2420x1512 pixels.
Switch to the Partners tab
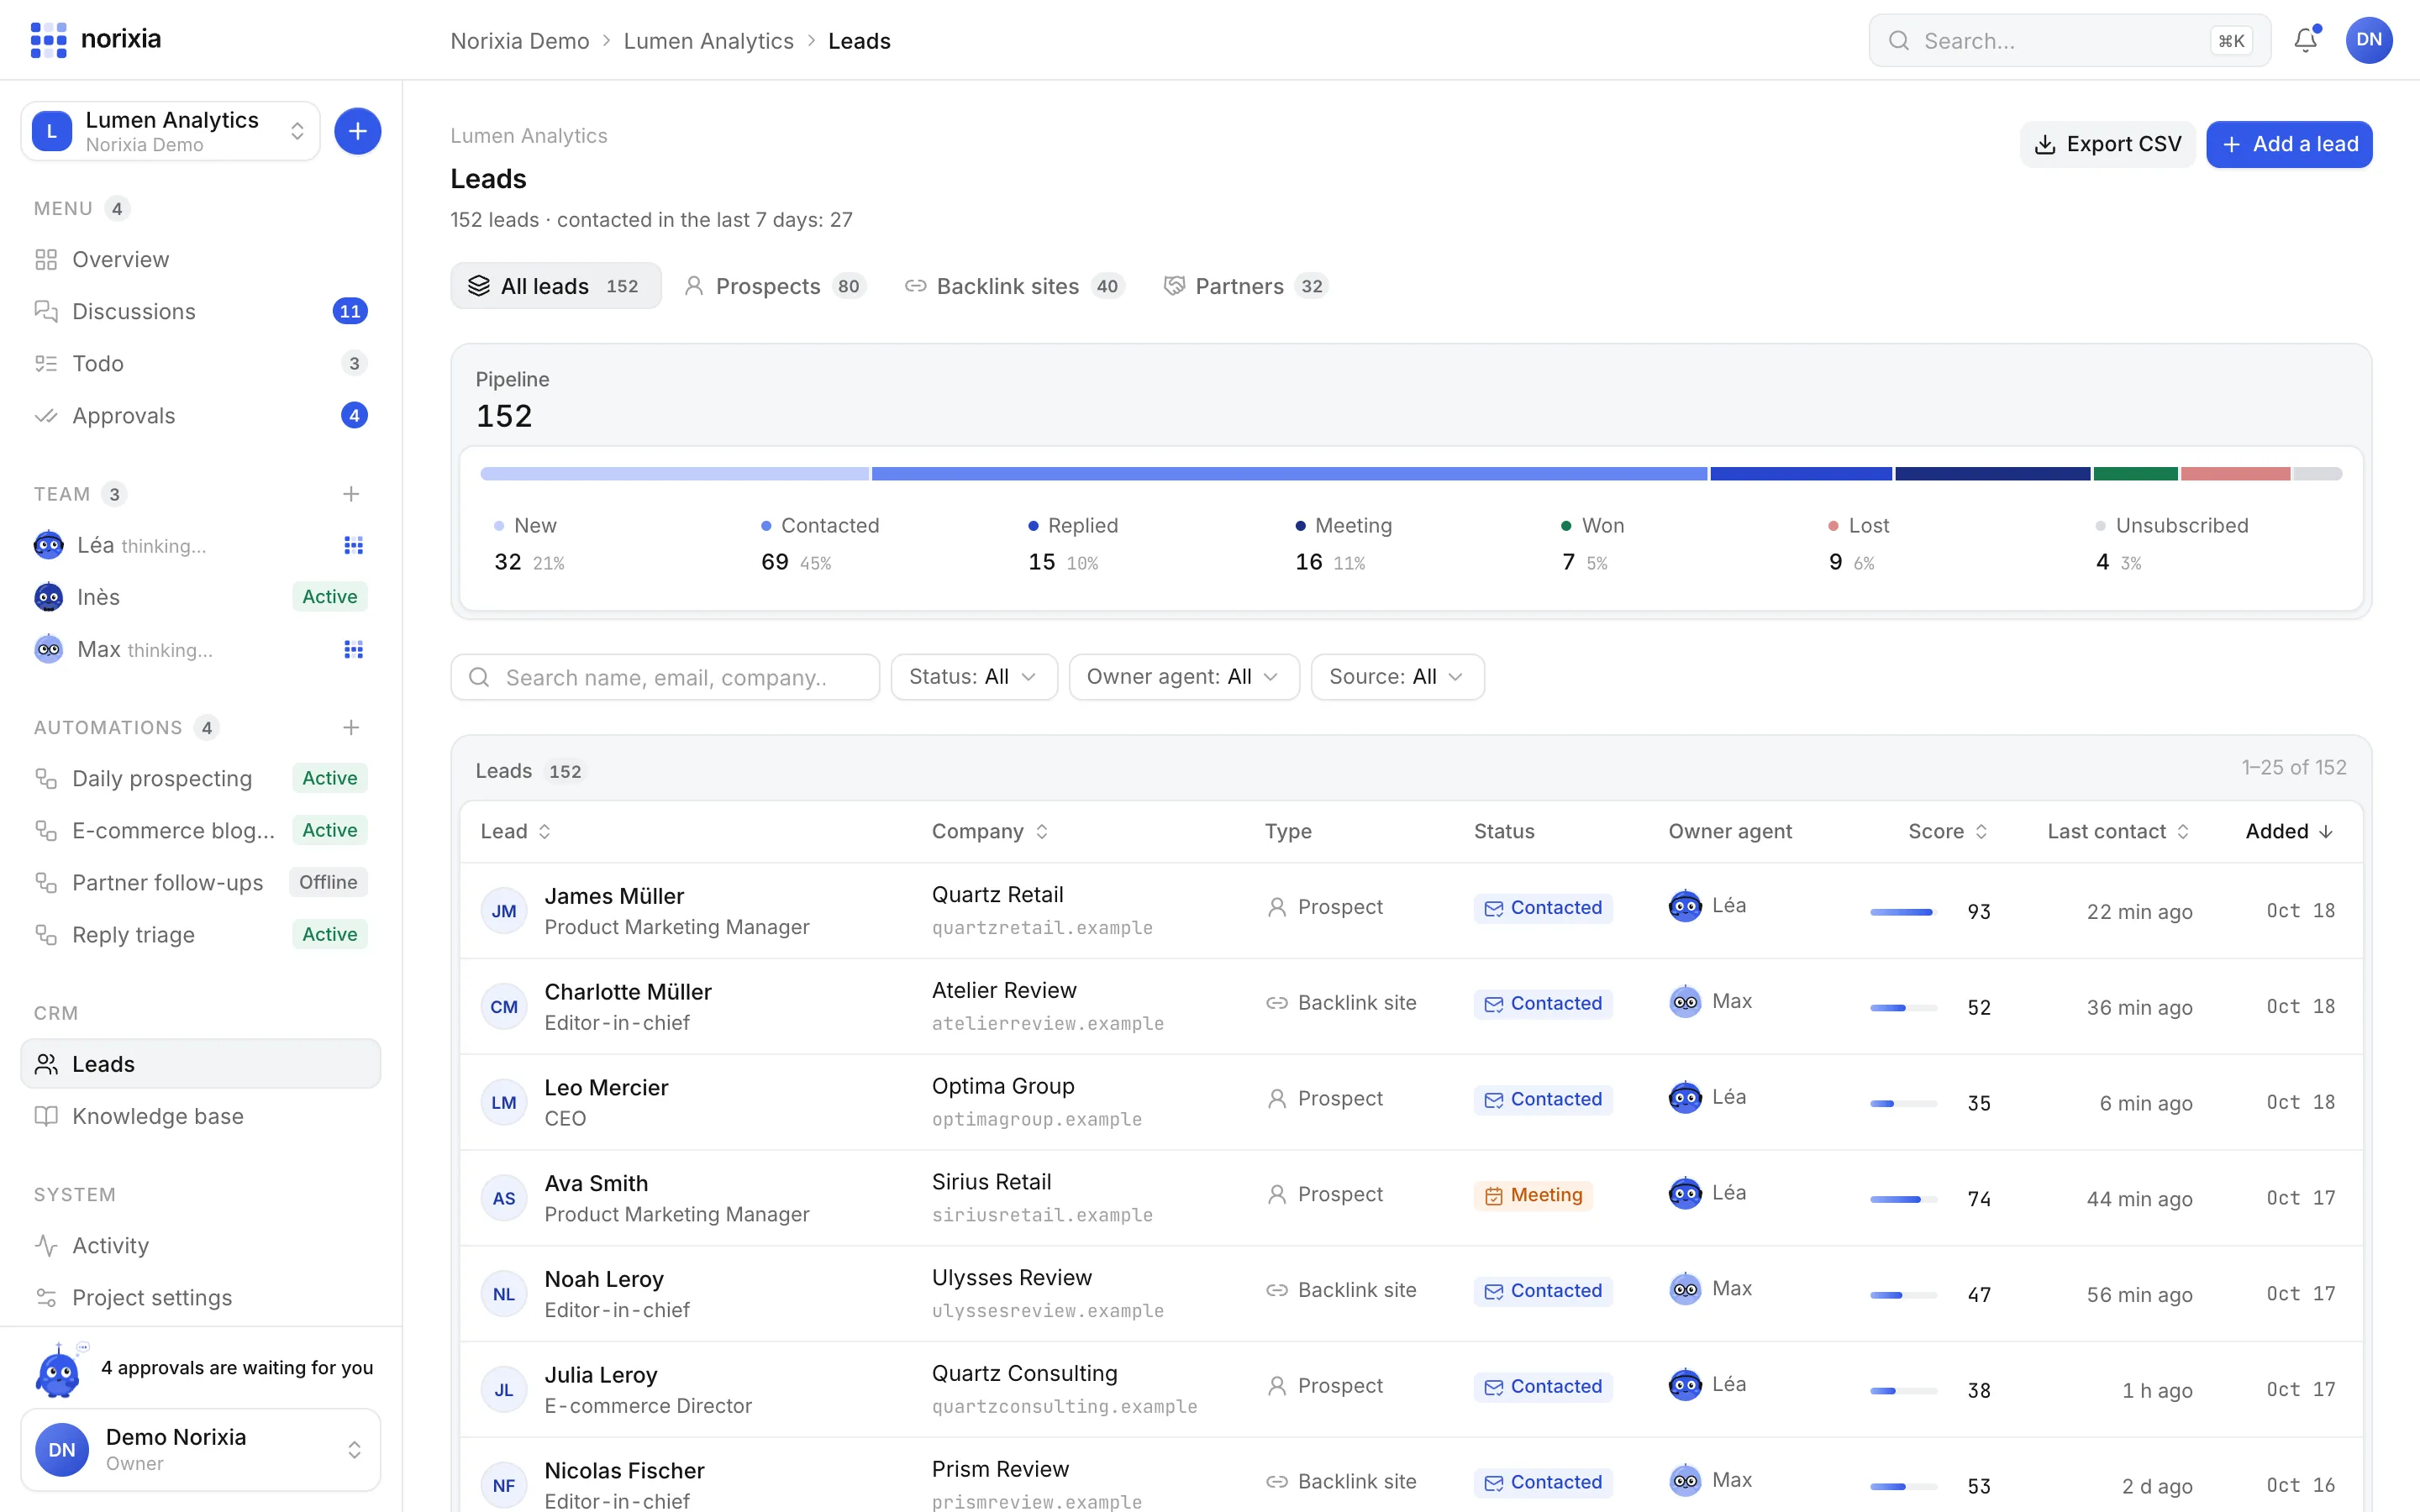(1246, 286)
